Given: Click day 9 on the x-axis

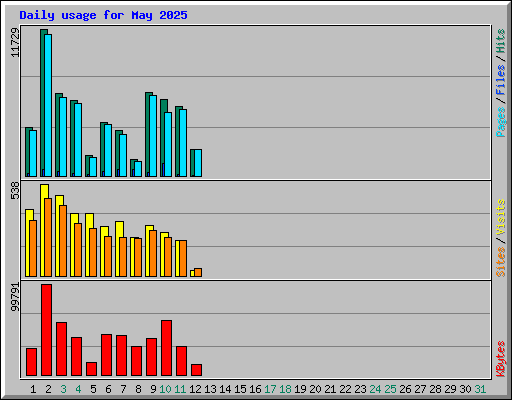Looking at the screenshot, I should [153, 389].
